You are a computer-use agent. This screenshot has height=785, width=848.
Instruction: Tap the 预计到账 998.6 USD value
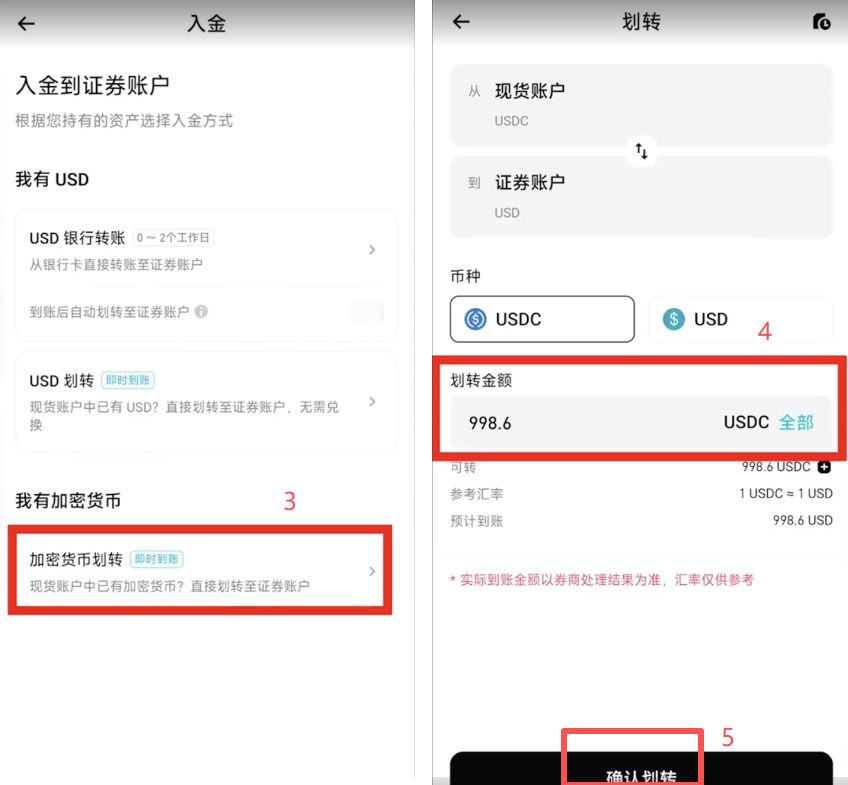pyautogui.click(x=803, y=521)
